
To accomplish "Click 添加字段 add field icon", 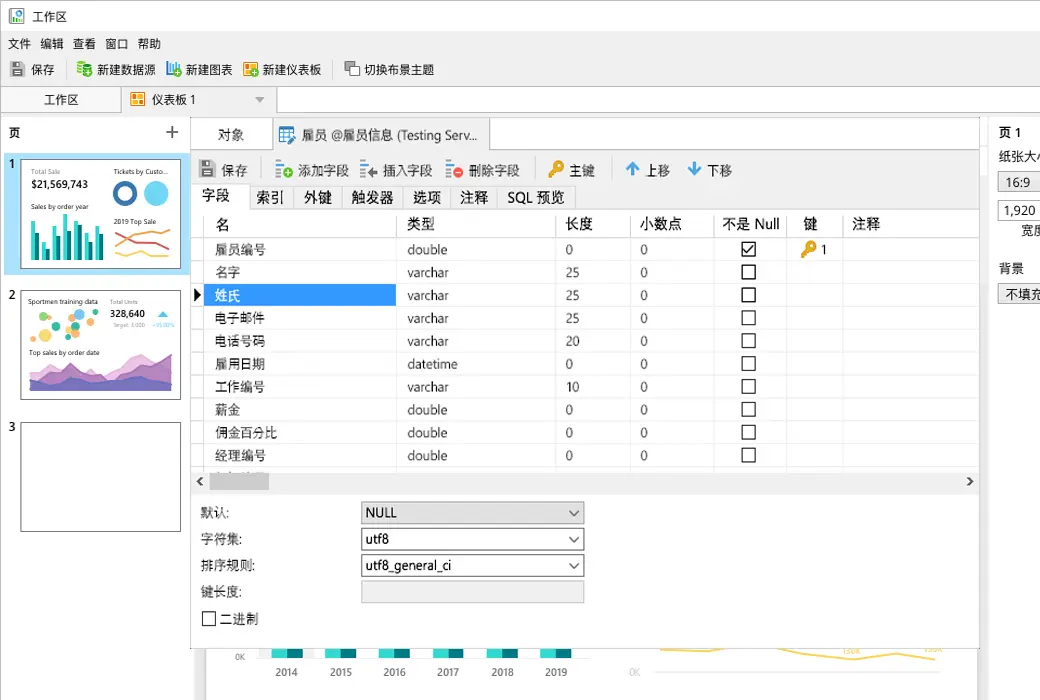I will [x=284, y=170].
